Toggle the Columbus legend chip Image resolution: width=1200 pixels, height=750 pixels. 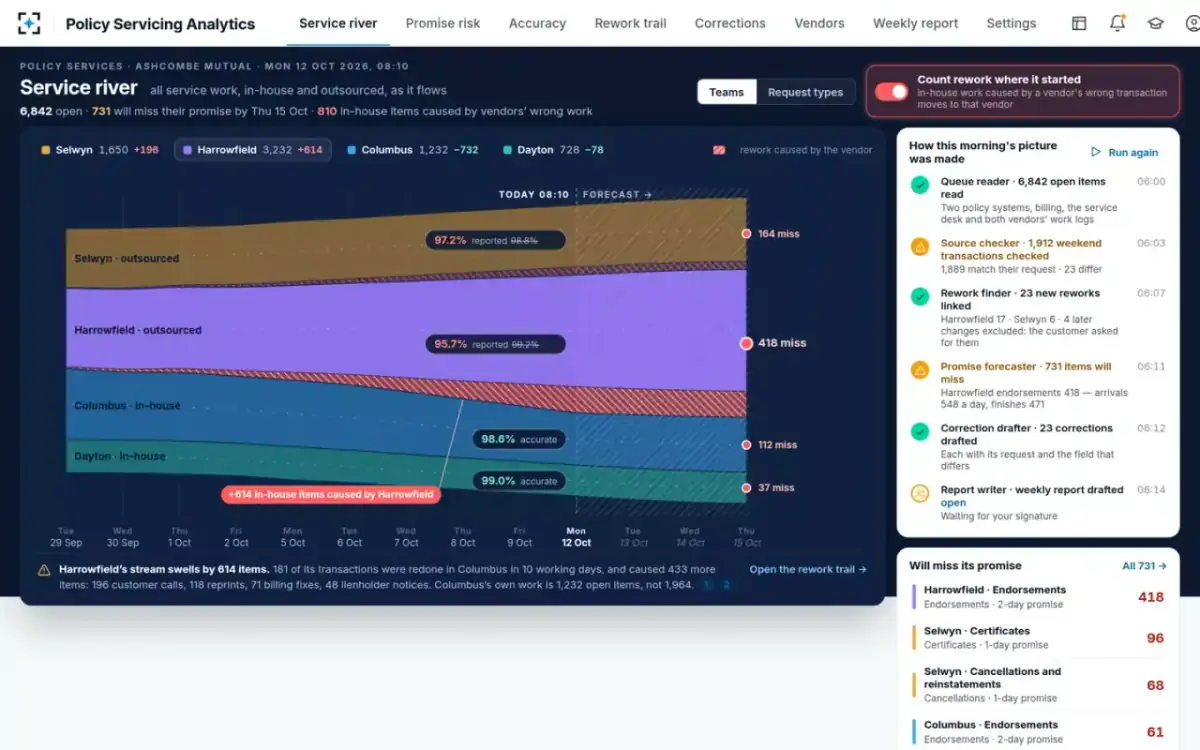(413, 150)
